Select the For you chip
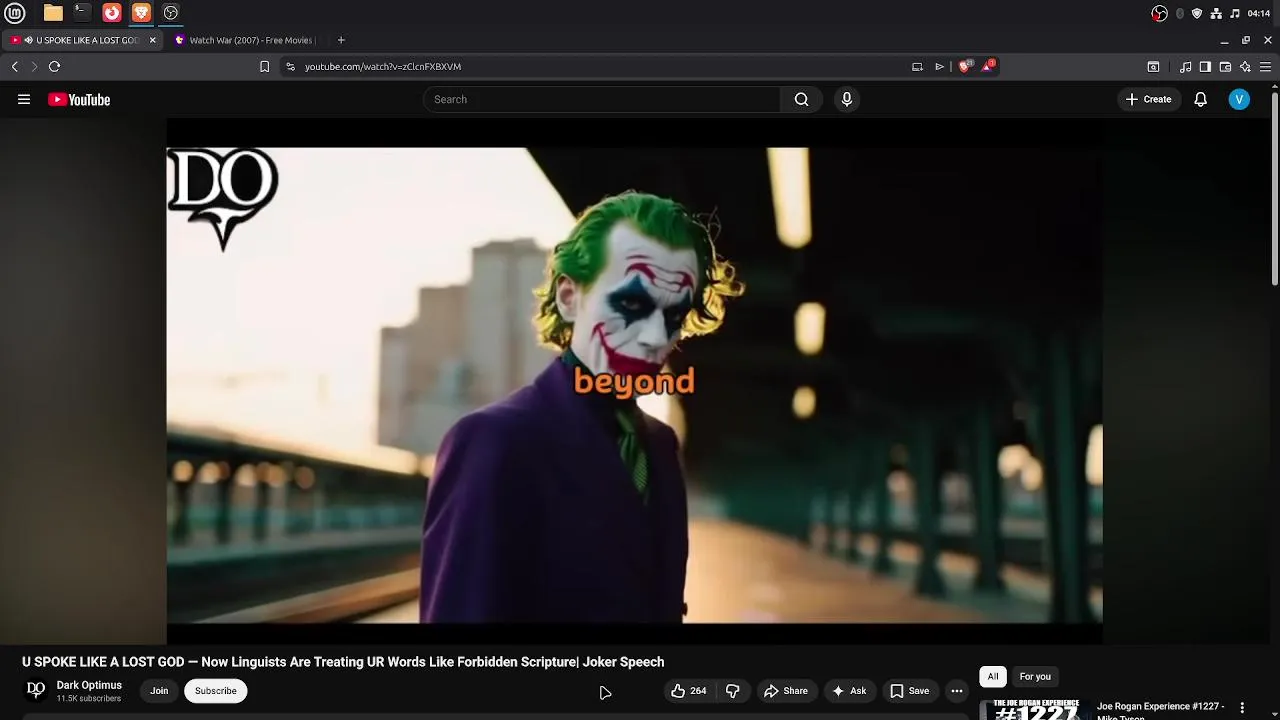Image resolution: width=1280 pixels, height=720 pixels. tap(1035, 677)
